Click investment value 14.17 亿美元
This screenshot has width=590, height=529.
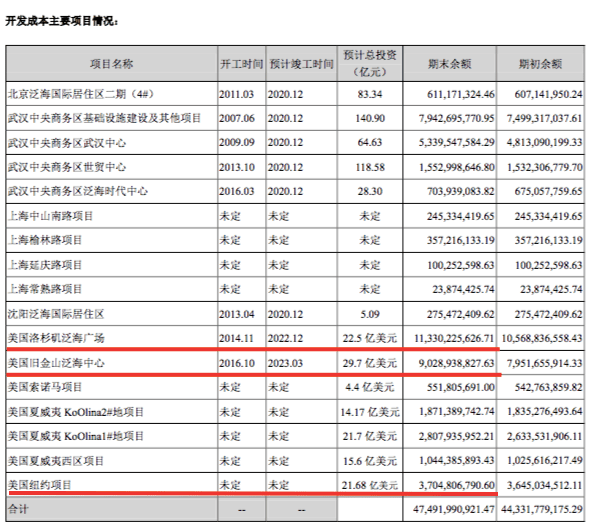tap(370, 412)
